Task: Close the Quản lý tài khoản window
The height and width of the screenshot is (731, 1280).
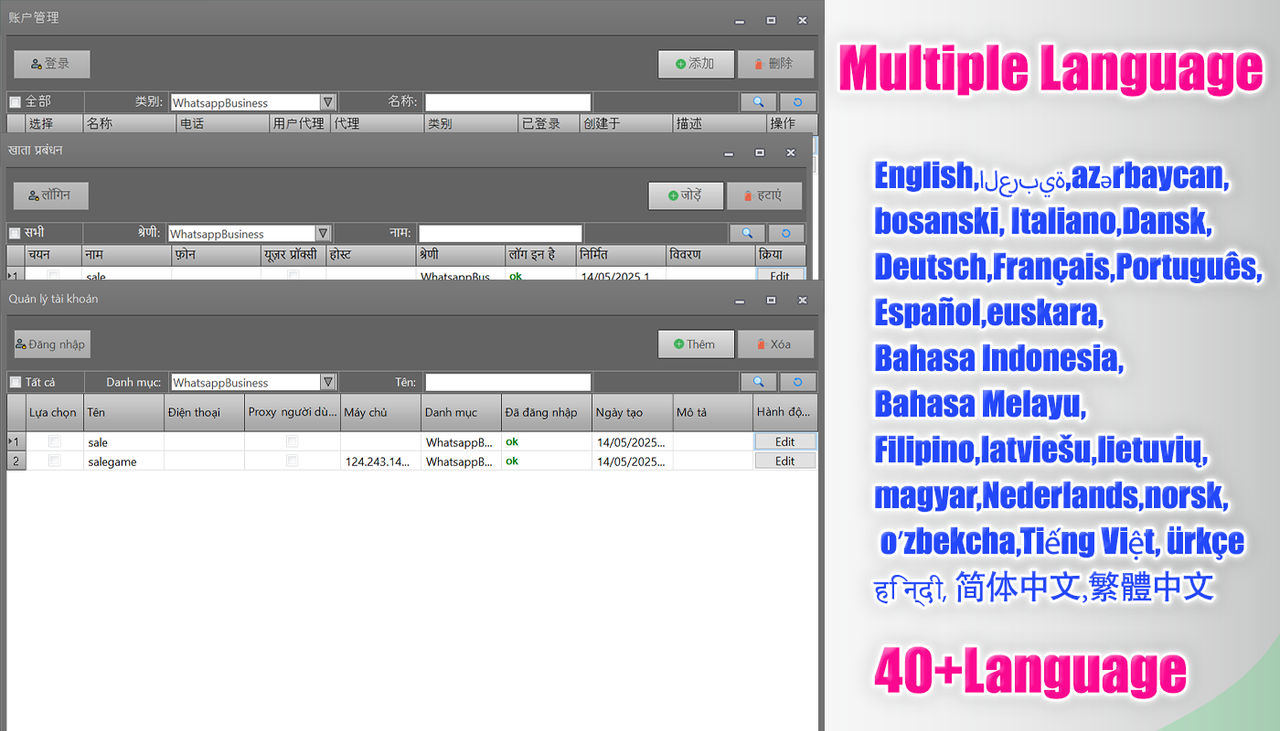Action: tap(802, 300)
